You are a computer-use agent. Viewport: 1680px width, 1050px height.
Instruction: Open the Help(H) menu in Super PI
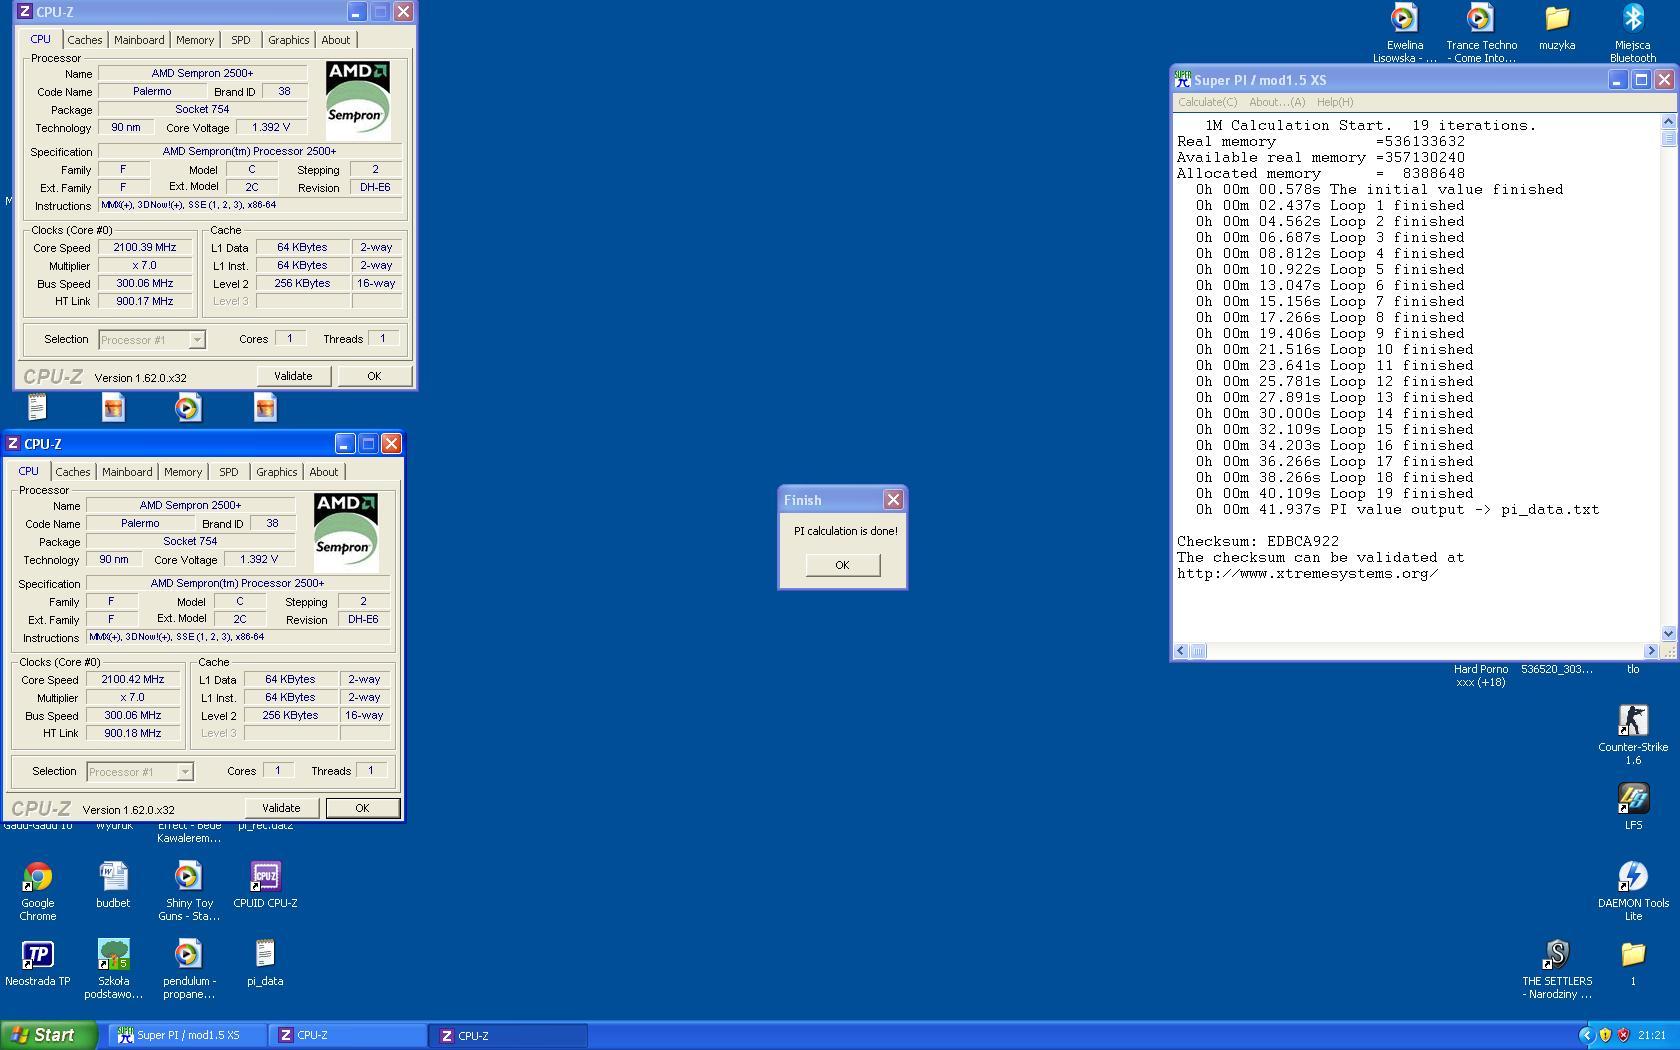click(x=1335, y=102)
